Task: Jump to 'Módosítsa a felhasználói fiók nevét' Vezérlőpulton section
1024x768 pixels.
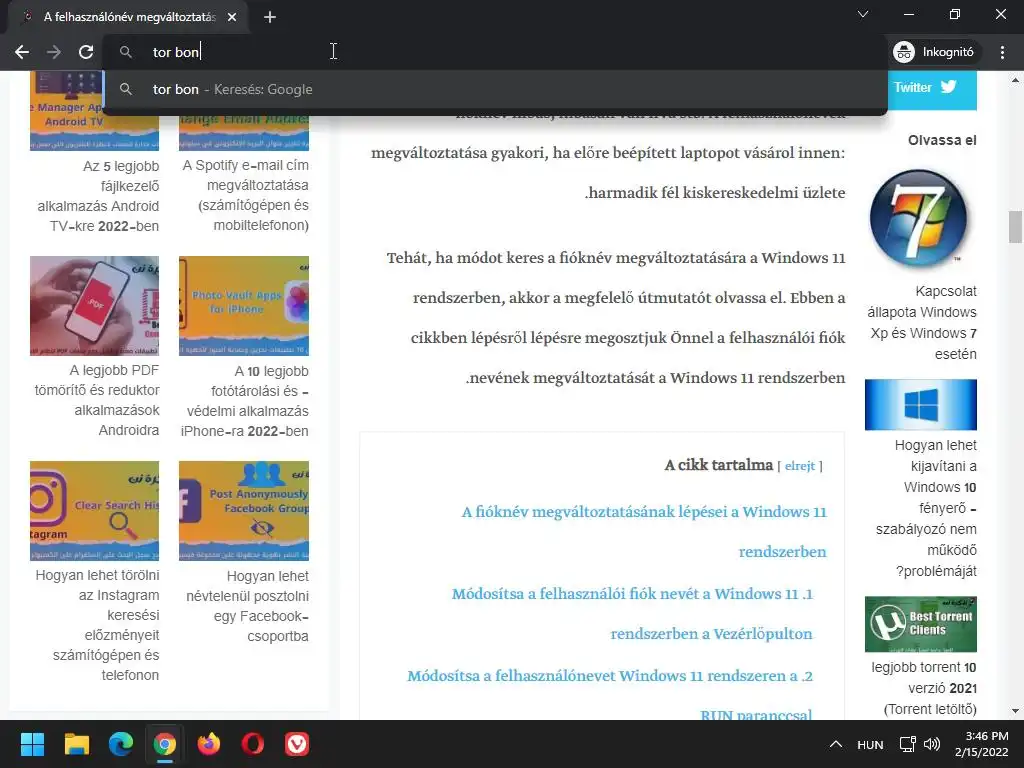Action: 632,614
